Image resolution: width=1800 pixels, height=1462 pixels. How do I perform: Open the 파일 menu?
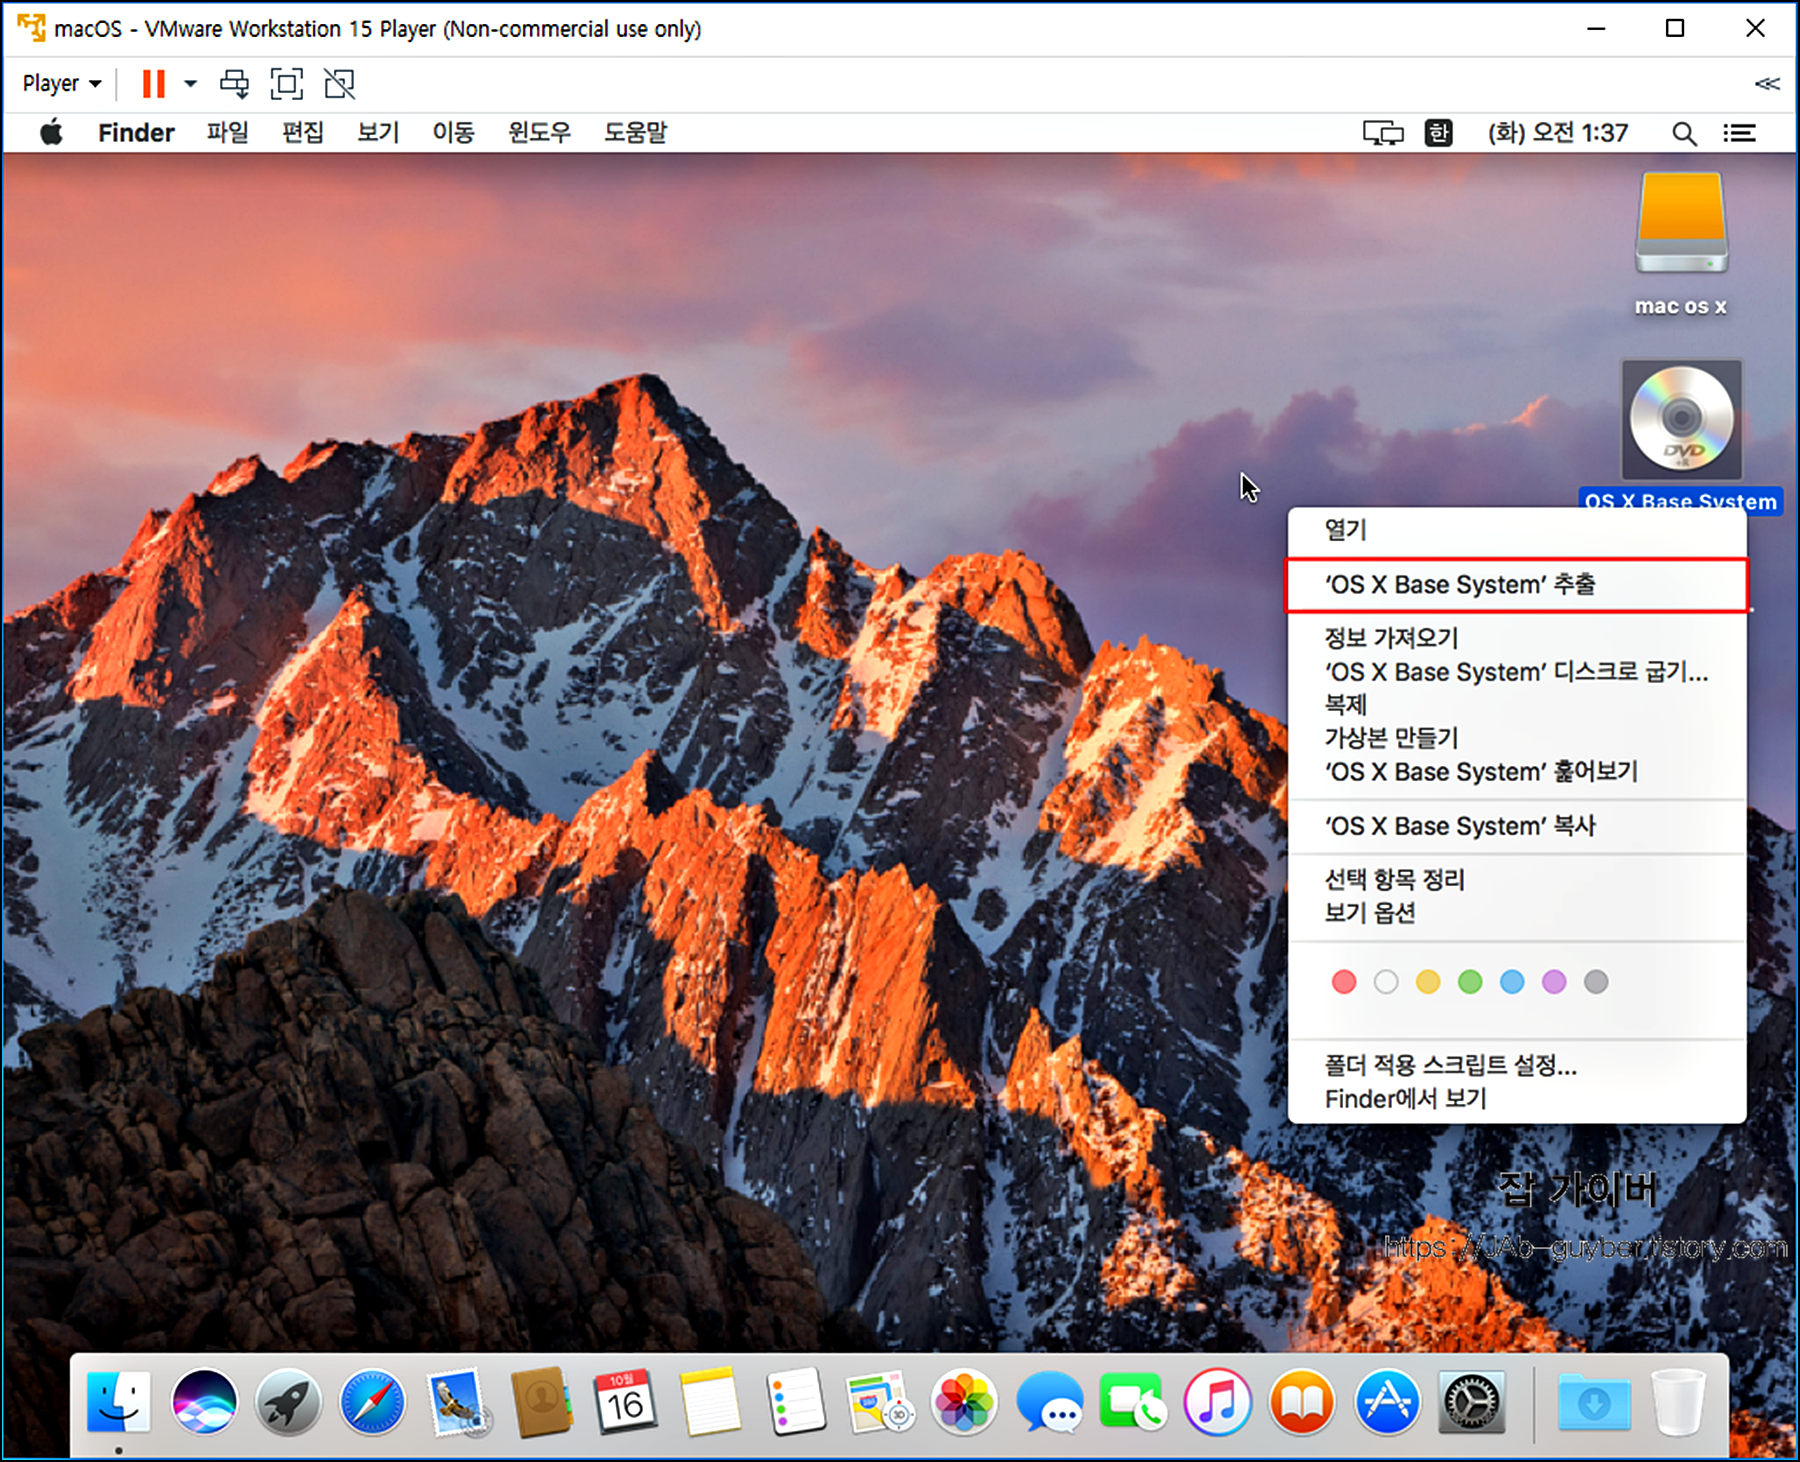tap(227, 133)
